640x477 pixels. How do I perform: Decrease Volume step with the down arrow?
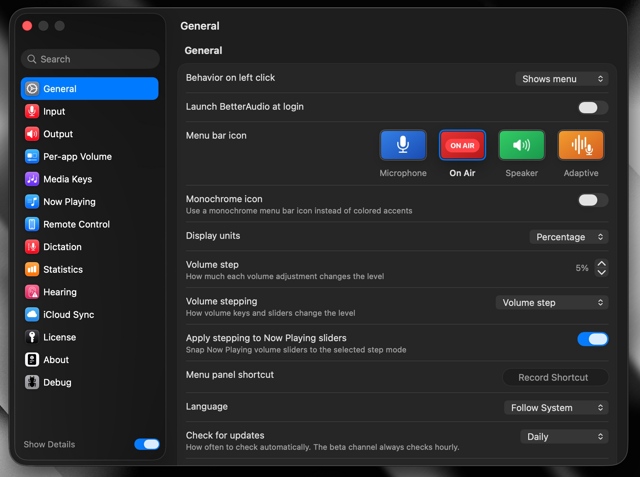(601, 272)
